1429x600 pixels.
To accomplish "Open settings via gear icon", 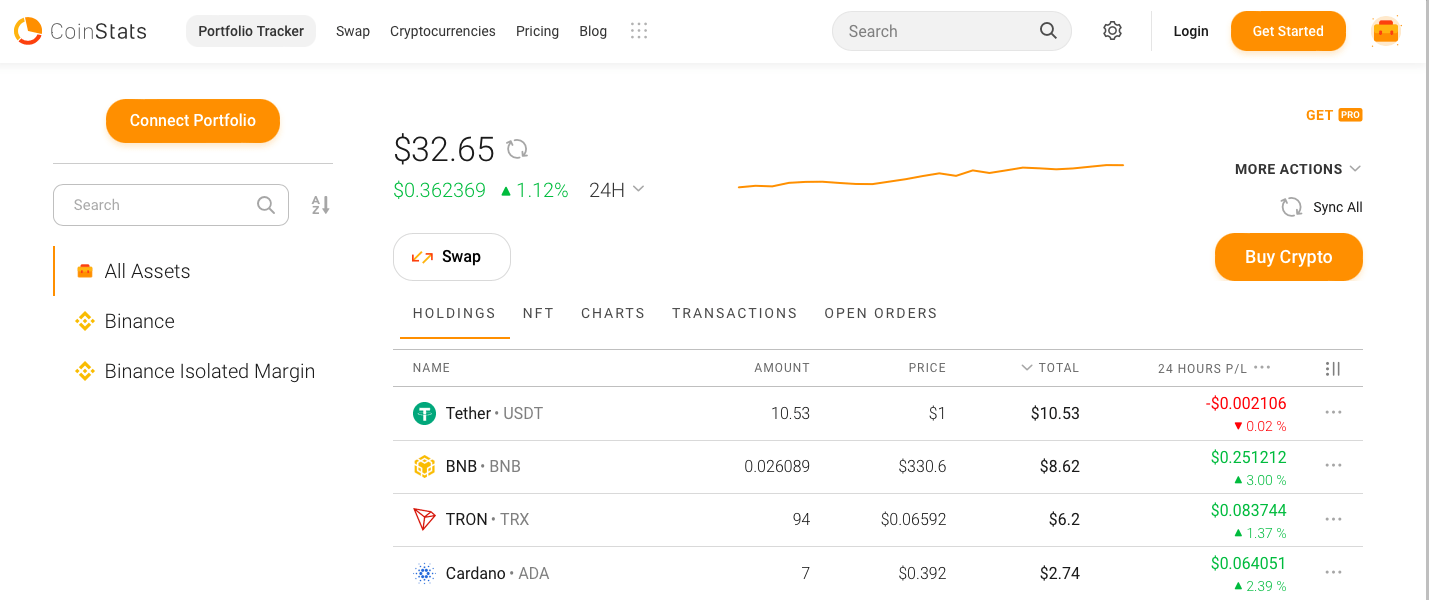I will pyautogui.click(x=1112, y=31).
